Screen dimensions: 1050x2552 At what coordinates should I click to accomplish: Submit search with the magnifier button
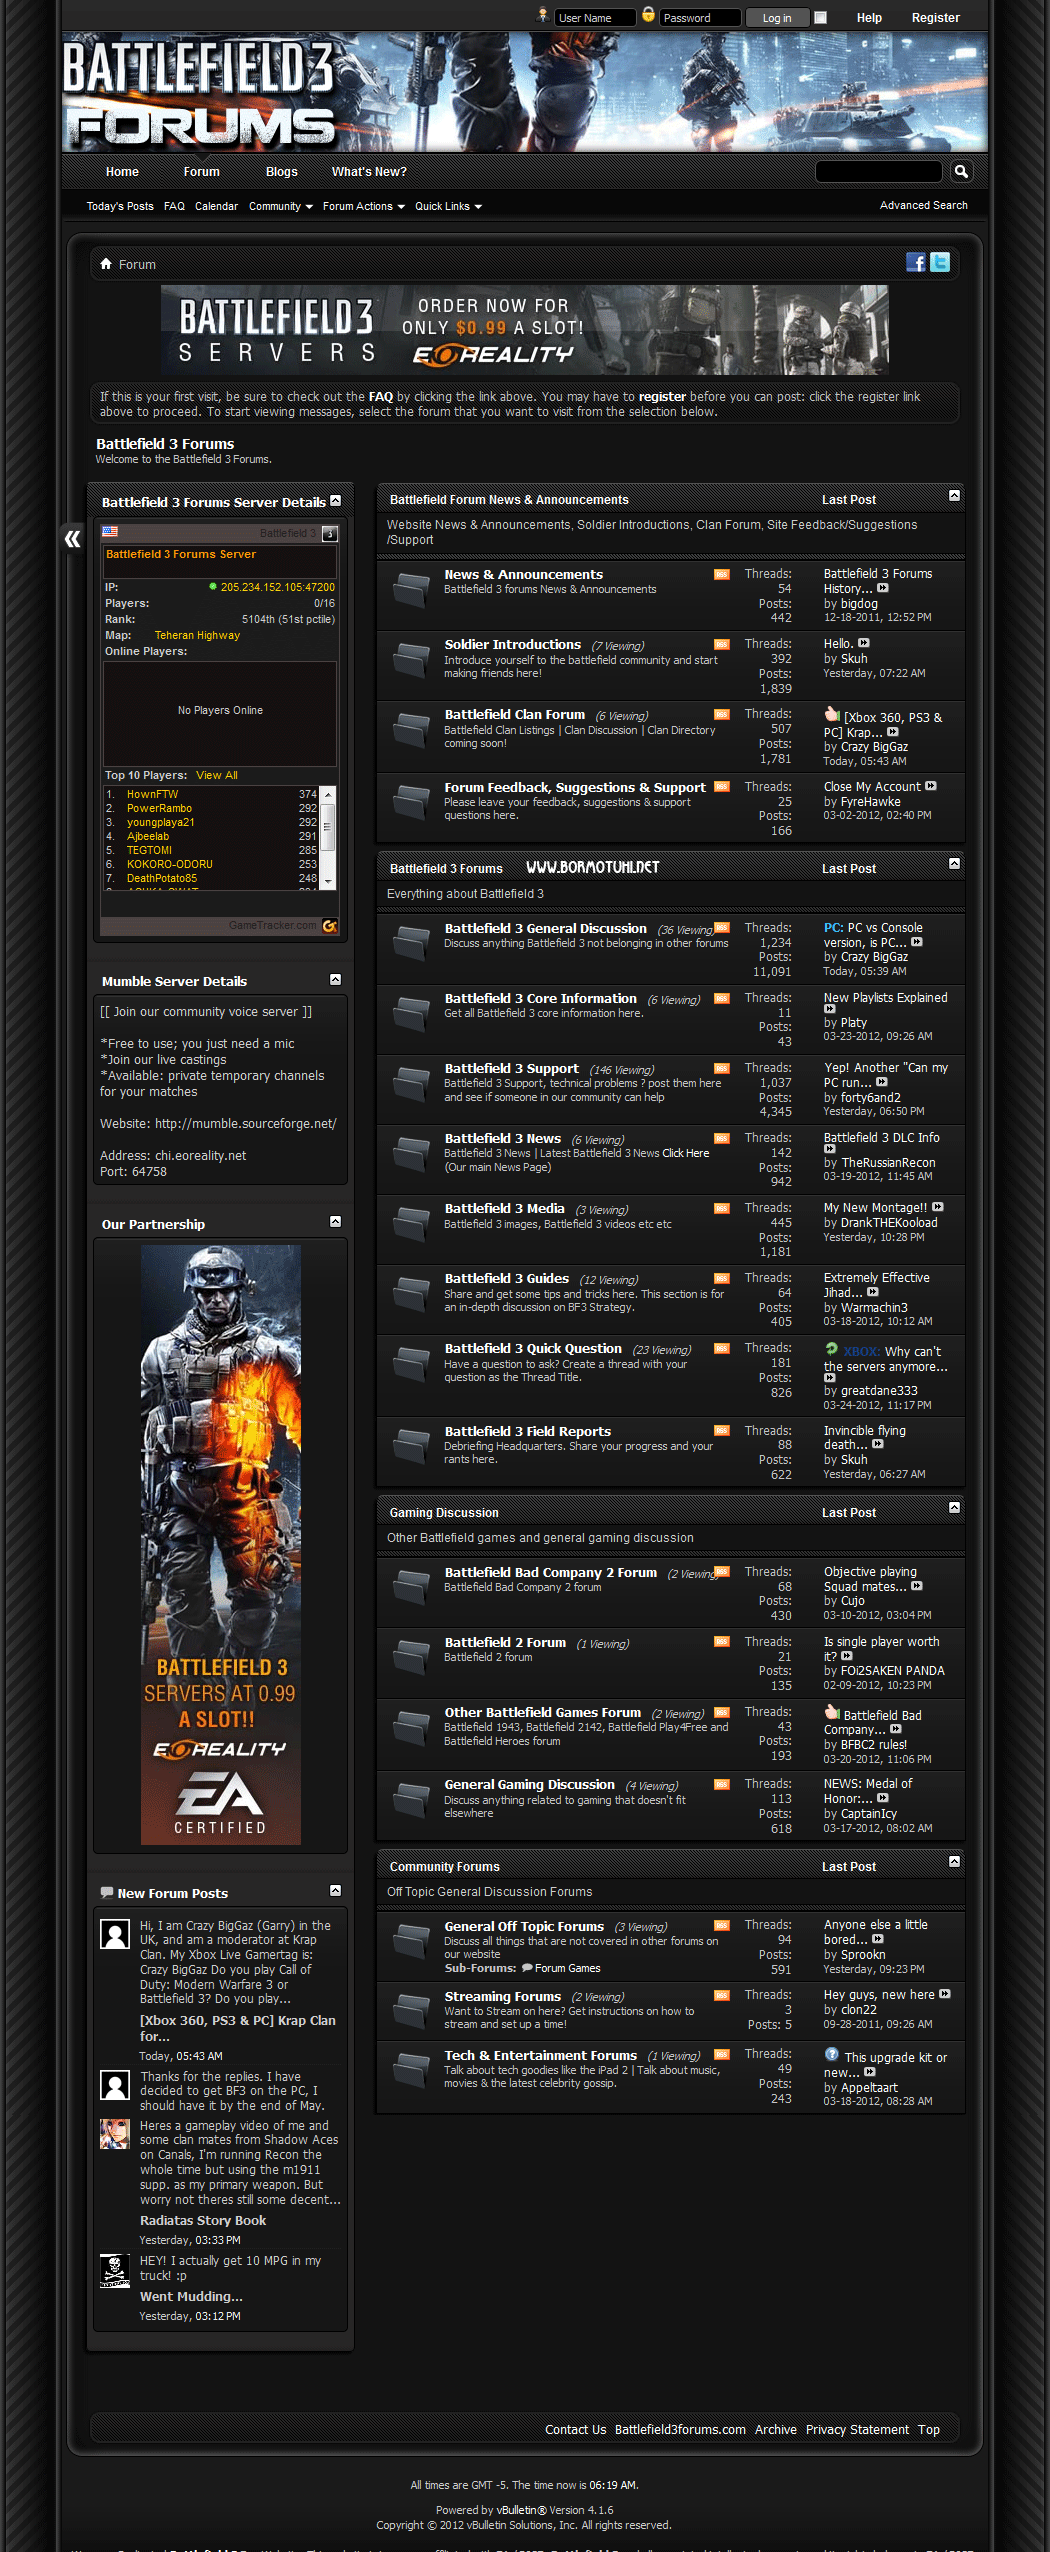coord(961,172)
